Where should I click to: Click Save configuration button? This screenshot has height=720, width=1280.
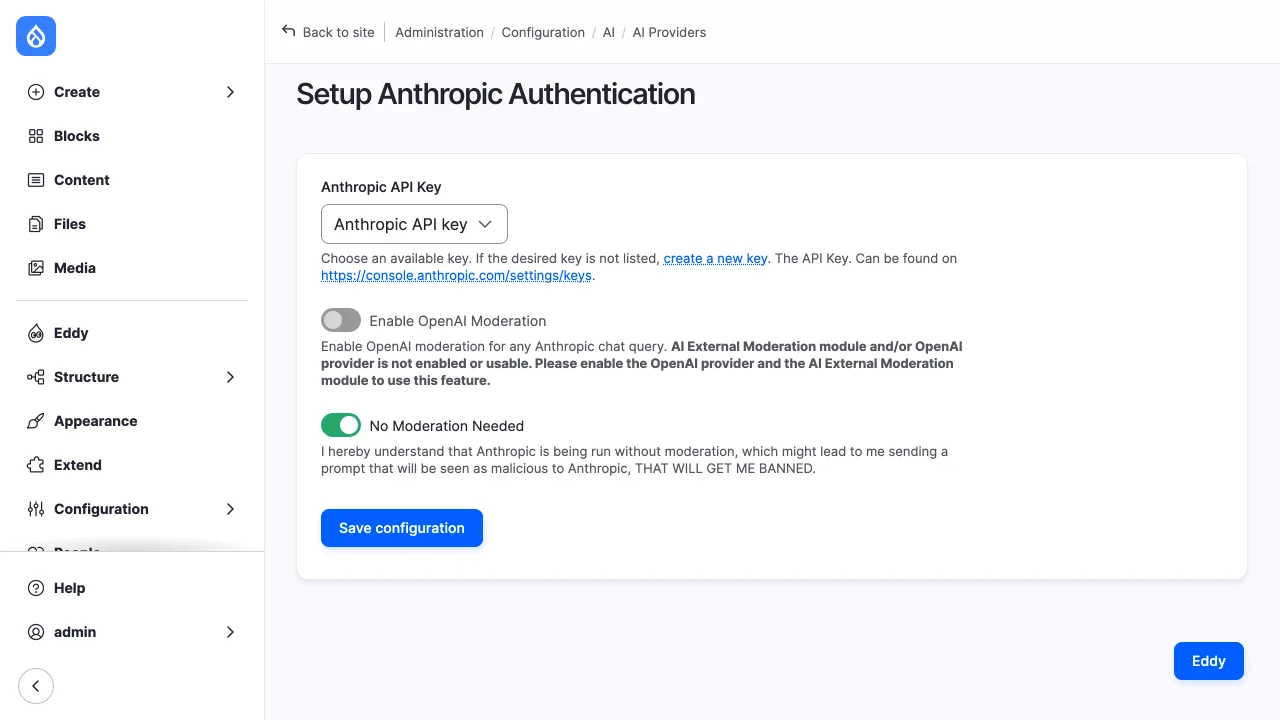[402, 528]
